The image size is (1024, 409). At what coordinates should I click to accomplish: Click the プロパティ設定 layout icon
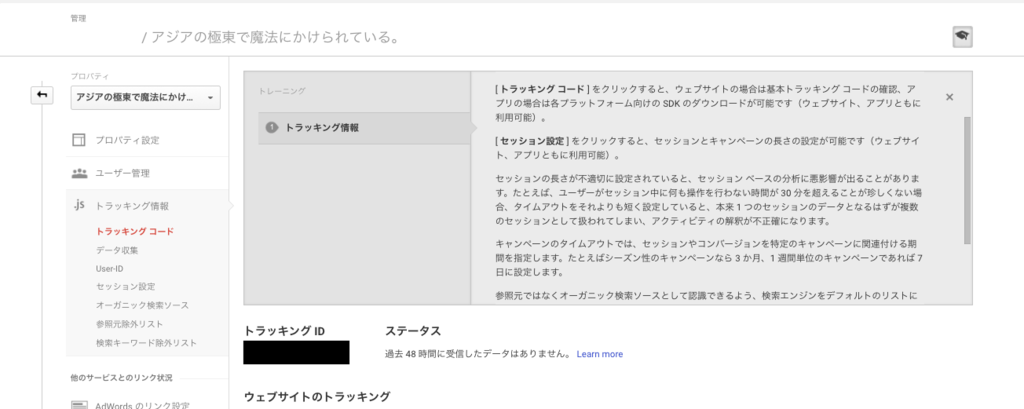coord(79,140)
